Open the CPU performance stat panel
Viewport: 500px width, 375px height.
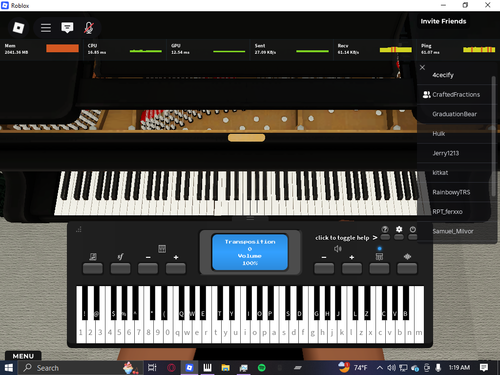click(x=125, y=49)
